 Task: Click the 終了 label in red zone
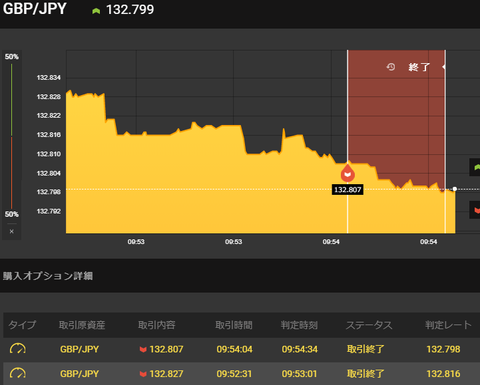pyautogui.click(x=419, y=67)
